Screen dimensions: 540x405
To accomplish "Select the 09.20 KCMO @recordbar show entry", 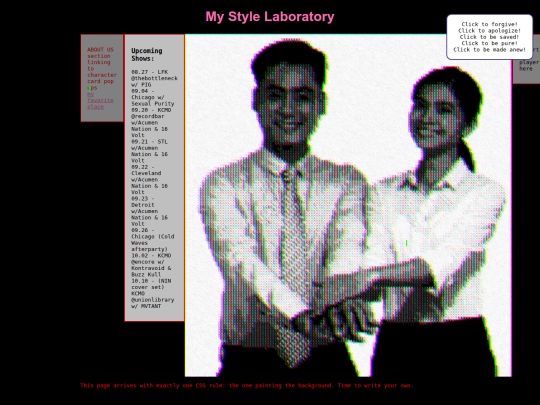I will click(x=151, y=123).
